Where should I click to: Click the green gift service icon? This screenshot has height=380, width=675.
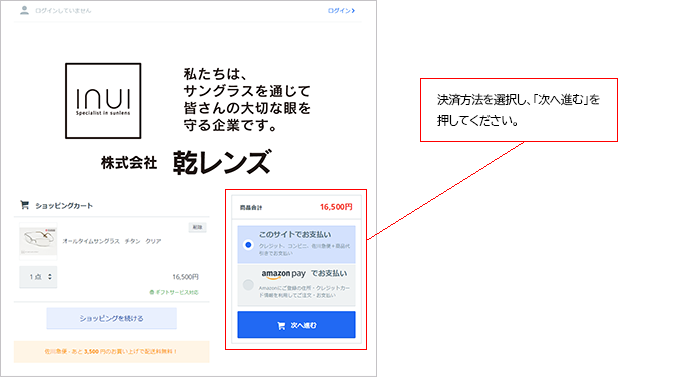coord(152,292)
